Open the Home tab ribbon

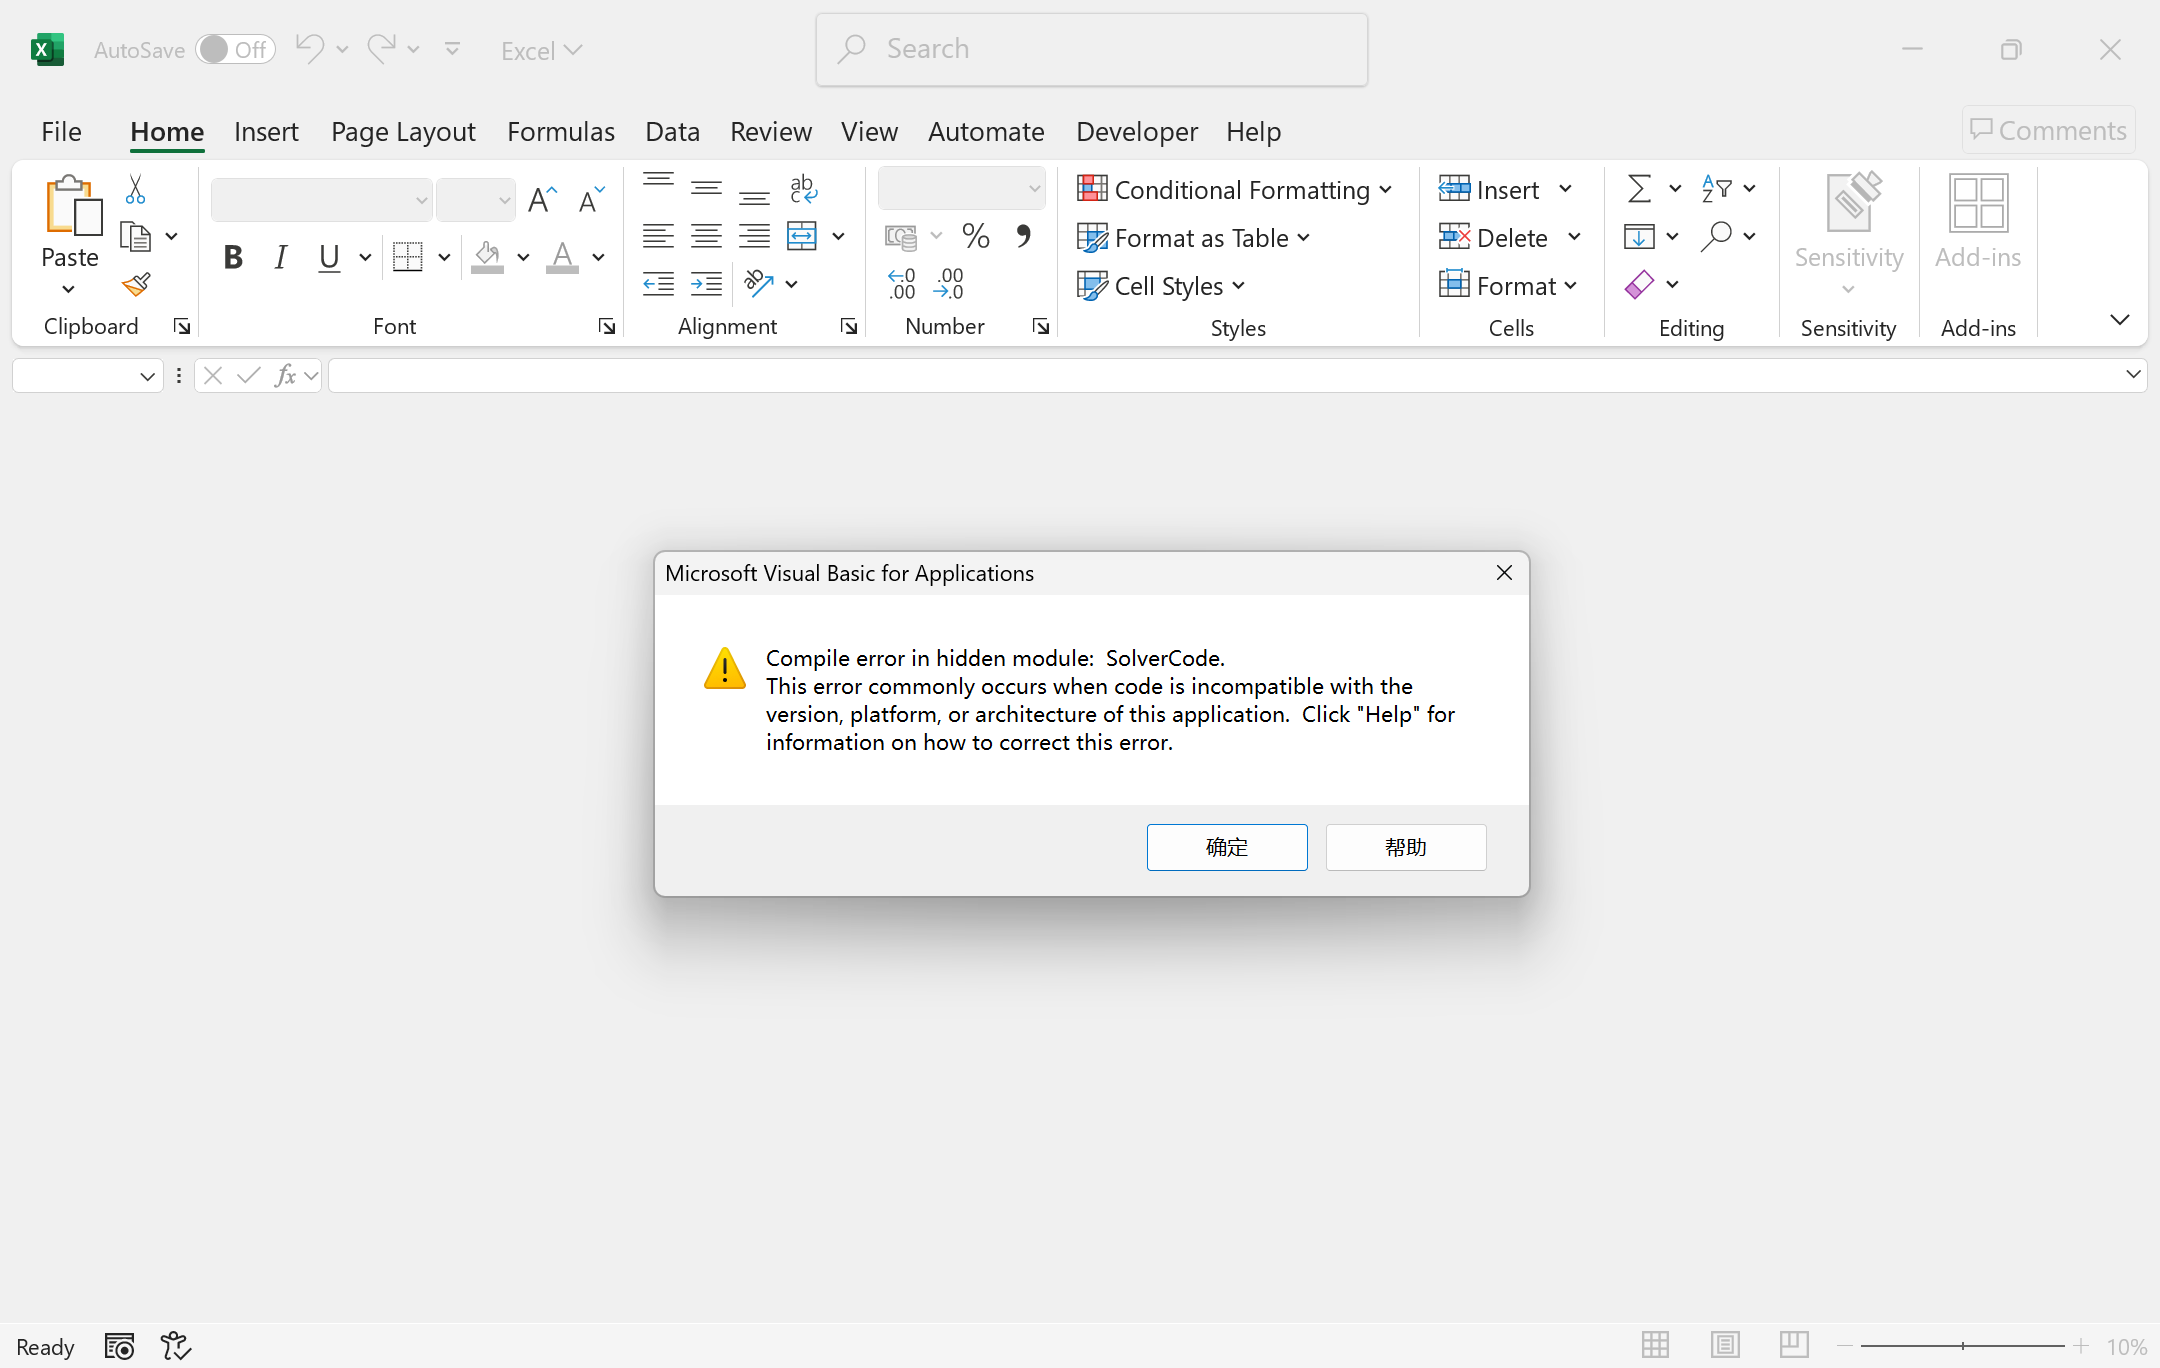click(x=167, y=132)
